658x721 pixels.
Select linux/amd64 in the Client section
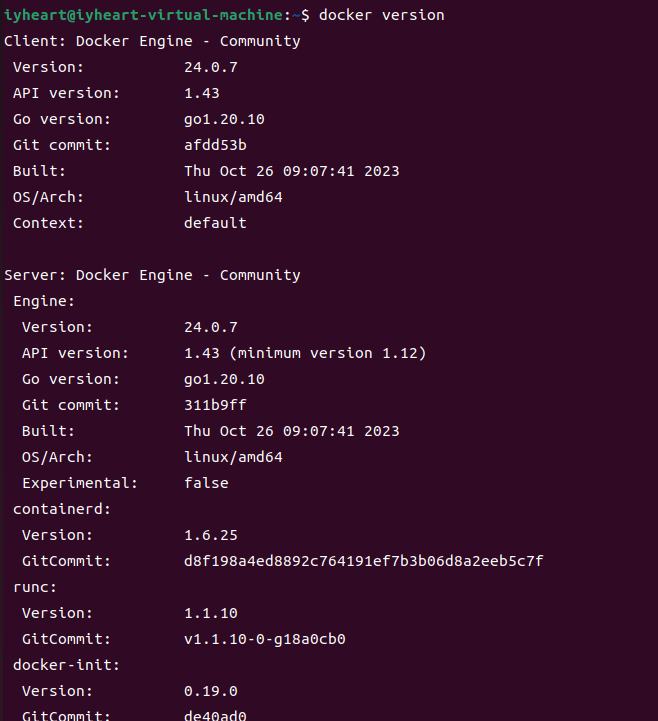[x=234, y=197]
